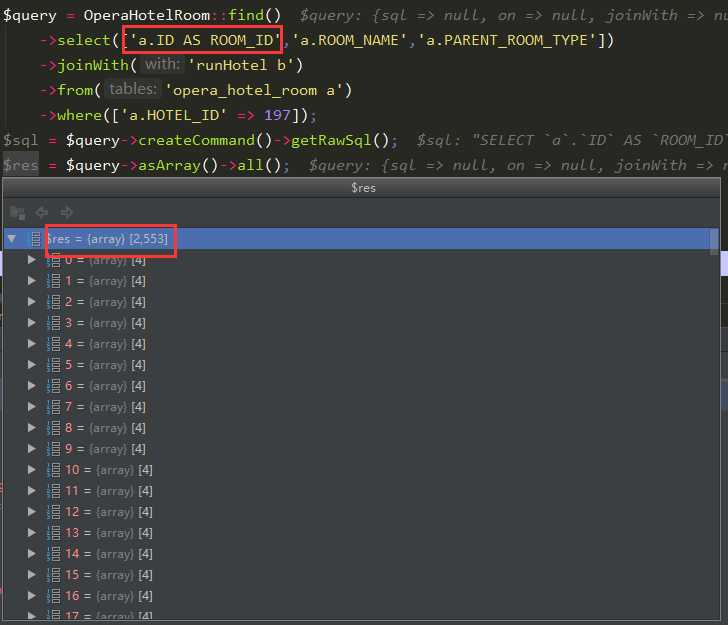Image resolution: width=728 pixels, height=625 pixels.
Task: Click the 'joinWith' method name
Action: 92,65
